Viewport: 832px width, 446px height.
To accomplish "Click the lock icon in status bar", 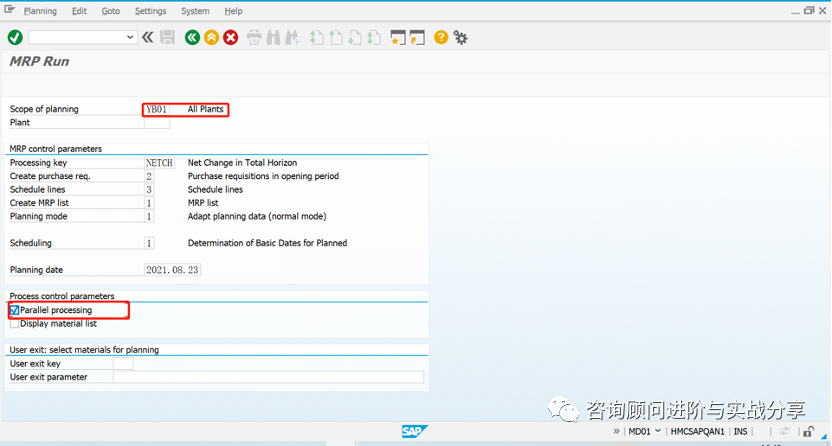I will pos(808,431).
